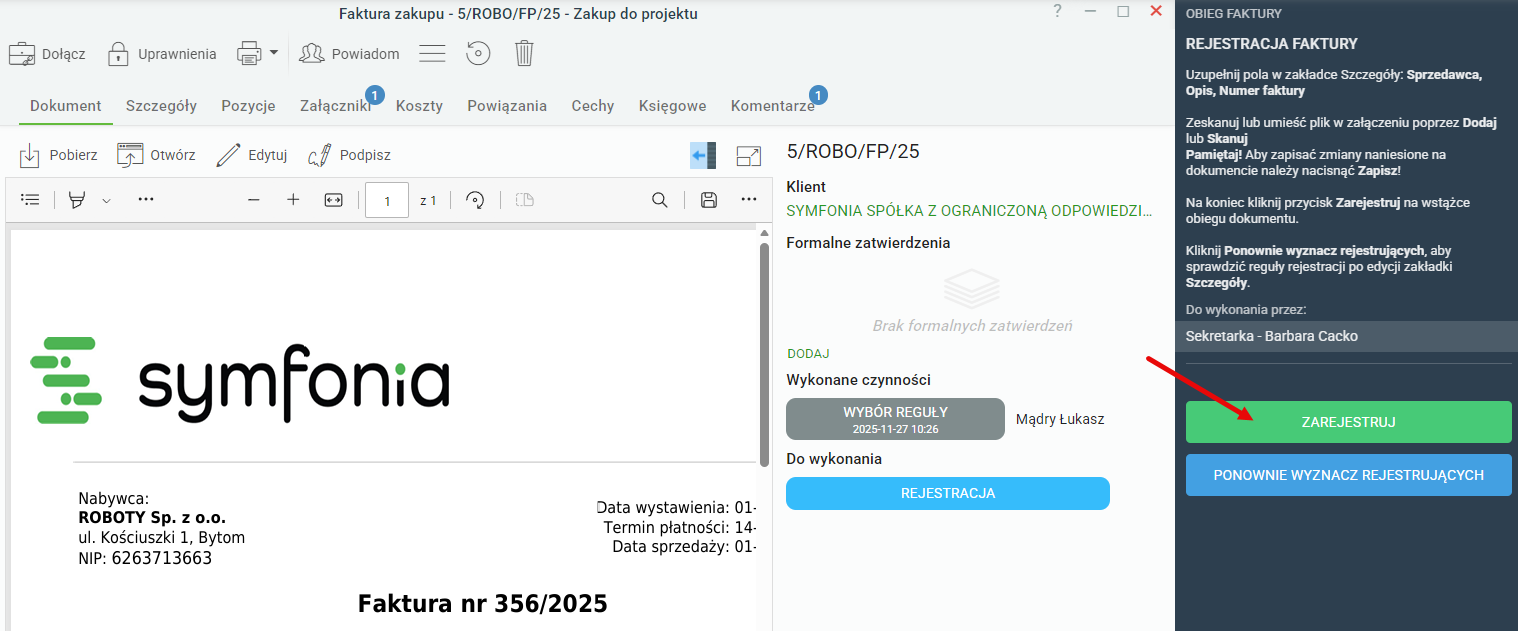
Task: Click the Symfonia logo in invoice
Action: pyautogui.click(x=239, y=381)
